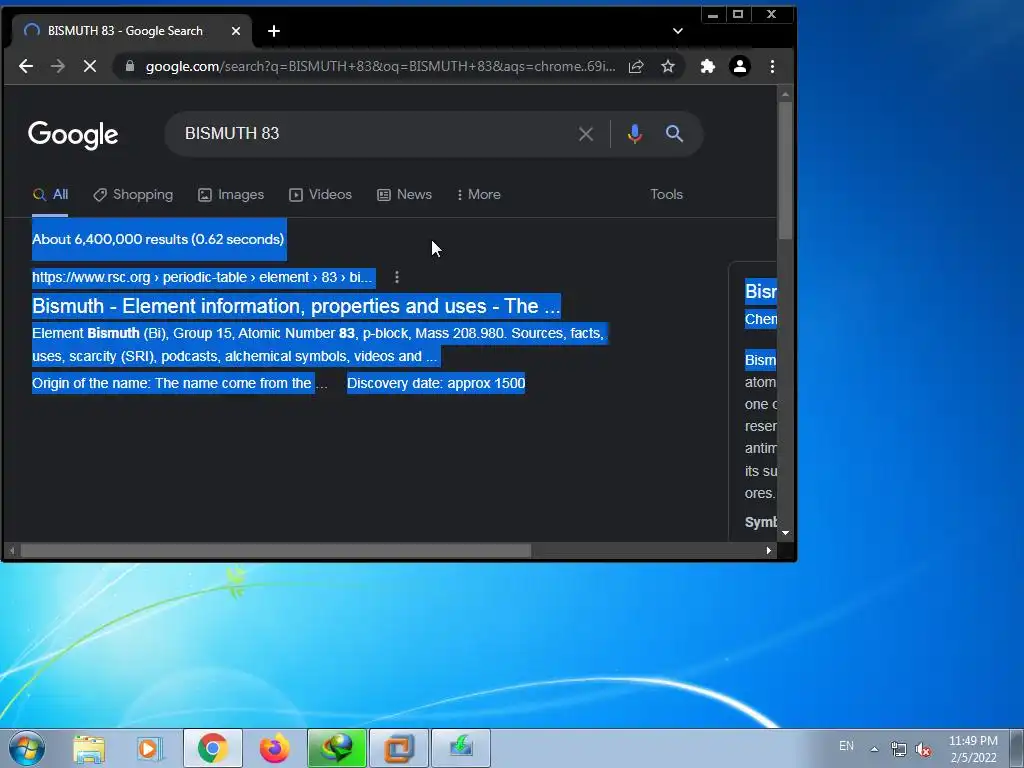Submit search with magnifier icon
1024x768 pixels.
tap(675, 134)
